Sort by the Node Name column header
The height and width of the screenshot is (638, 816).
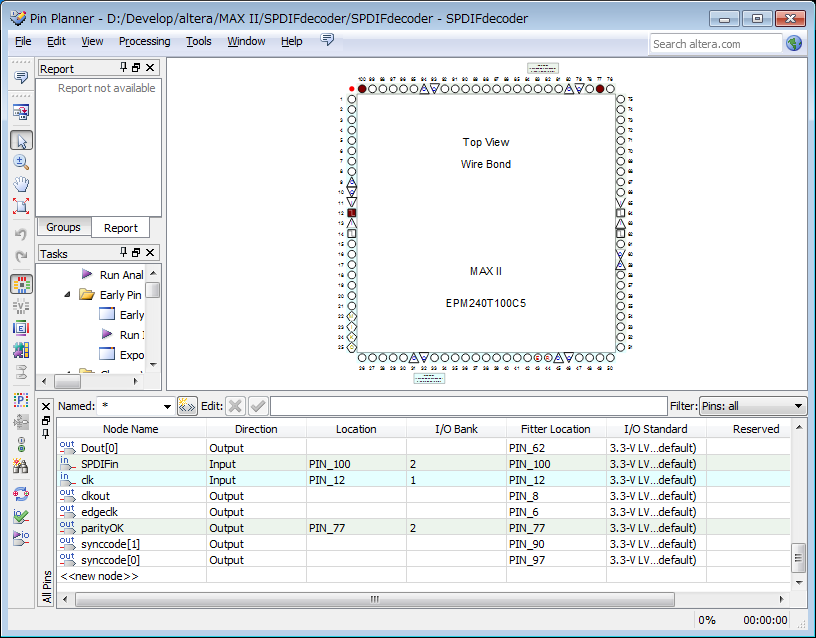tap(131, 429)
